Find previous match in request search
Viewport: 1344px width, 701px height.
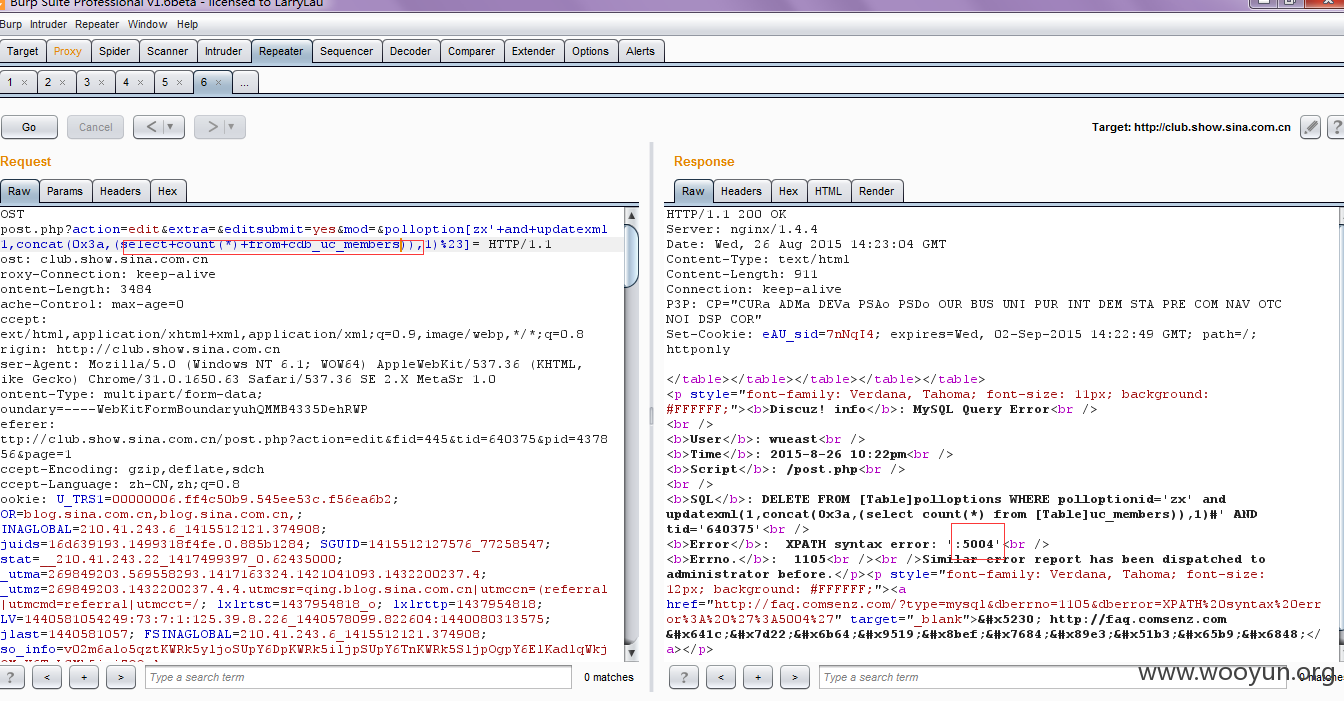(47, 677)
